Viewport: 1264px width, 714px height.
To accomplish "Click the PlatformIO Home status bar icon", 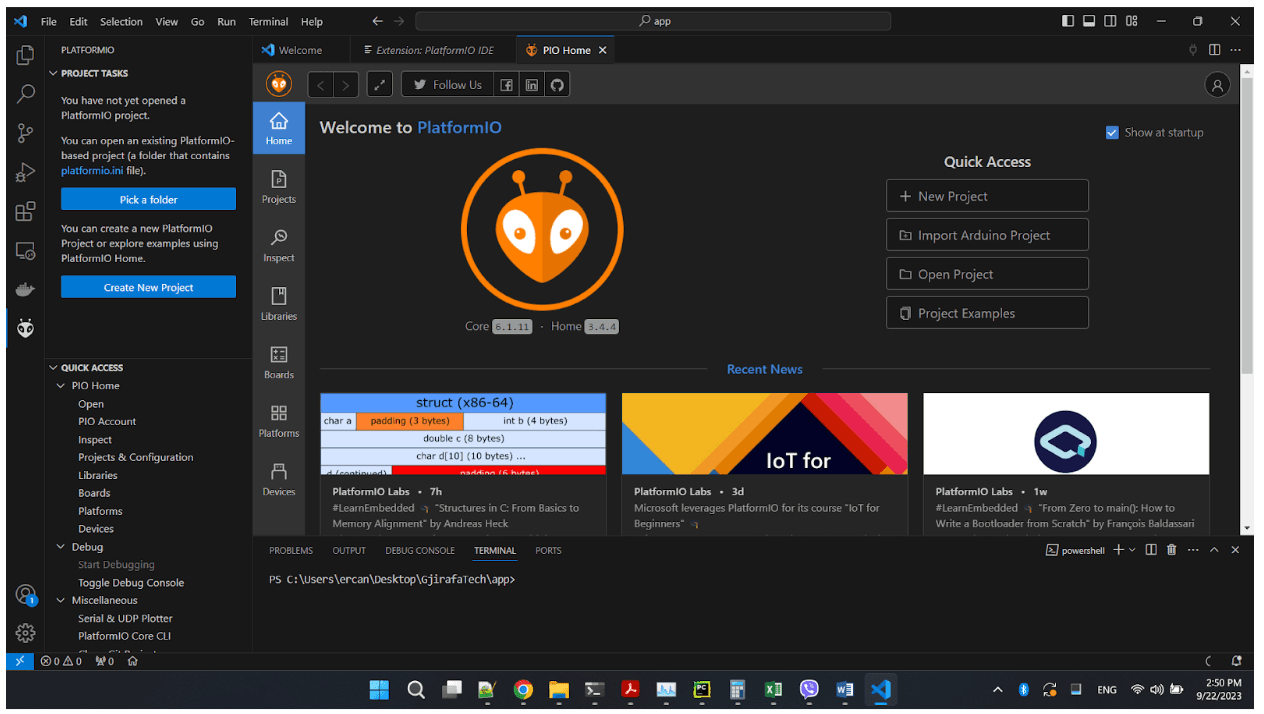I will [132, 661].
